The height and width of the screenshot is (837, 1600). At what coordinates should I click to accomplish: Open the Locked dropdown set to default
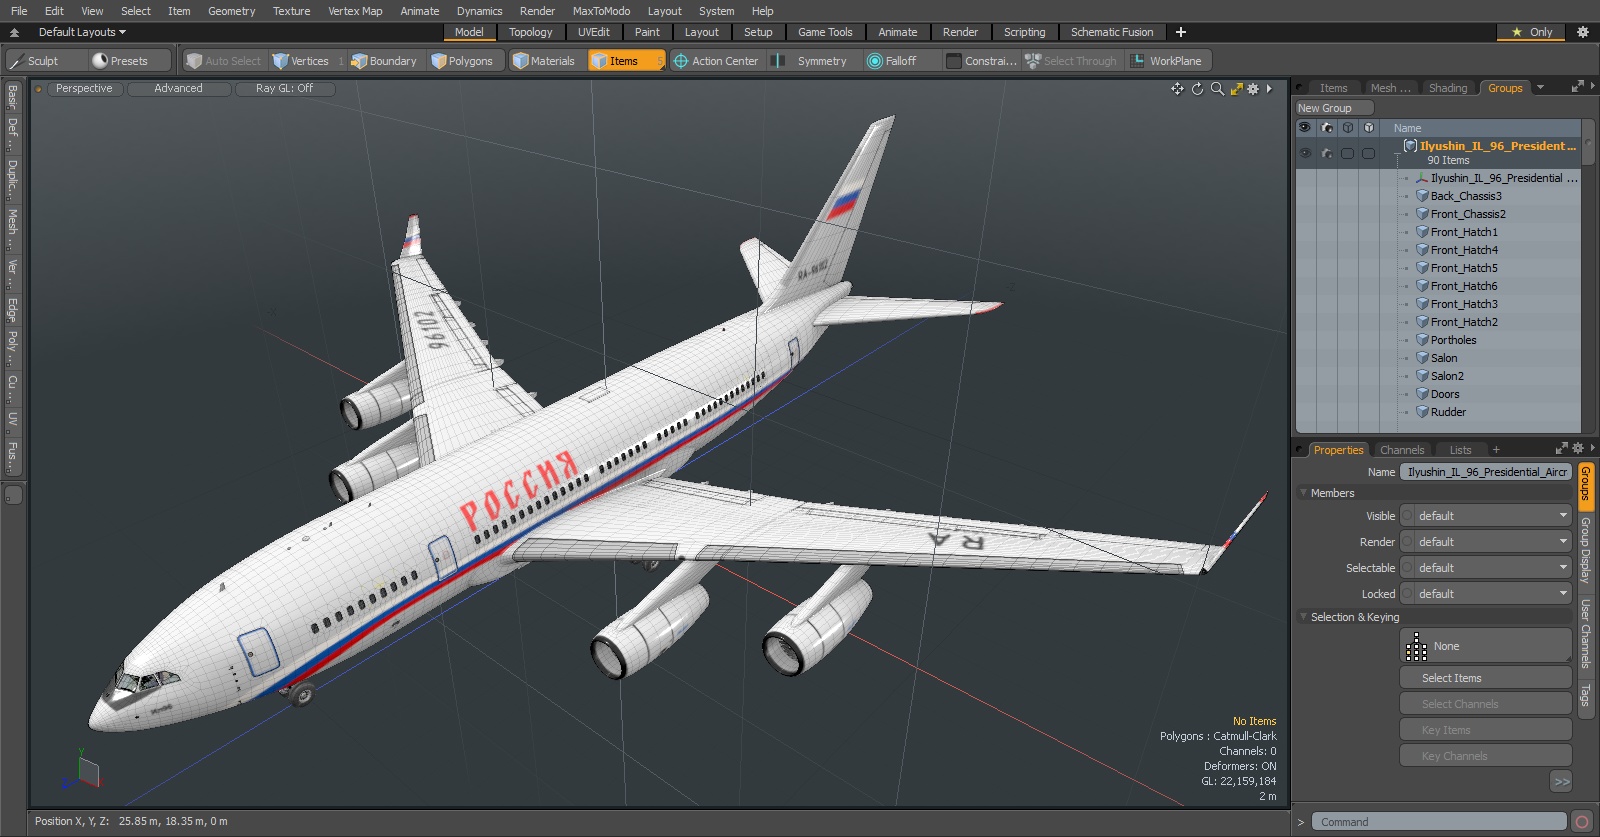[1485, 594]
